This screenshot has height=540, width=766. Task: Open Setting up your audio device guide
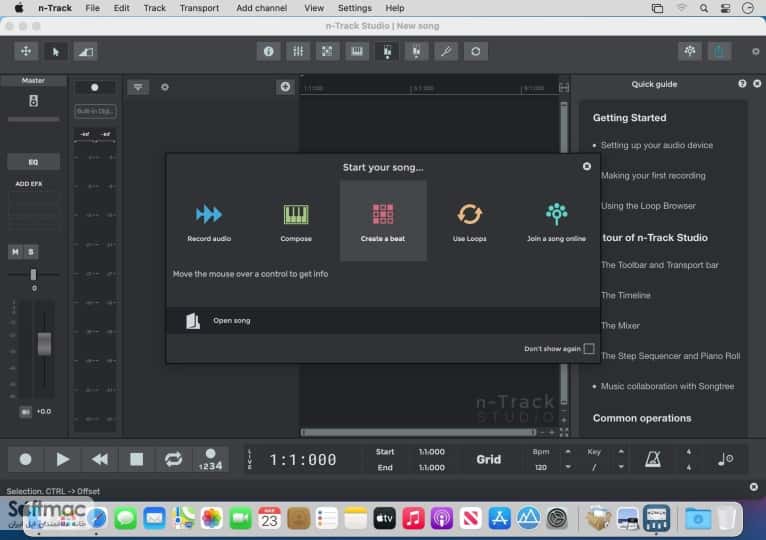pos(657,145)
